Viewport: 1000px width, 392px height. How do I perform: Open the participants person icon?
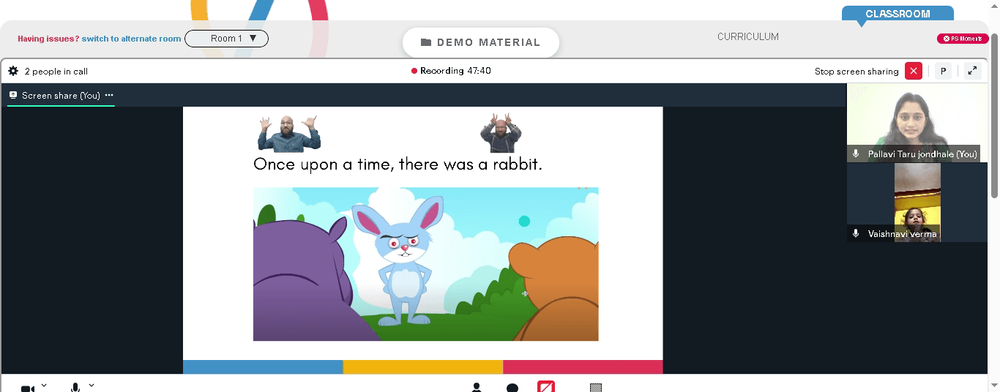coord(476,388)
